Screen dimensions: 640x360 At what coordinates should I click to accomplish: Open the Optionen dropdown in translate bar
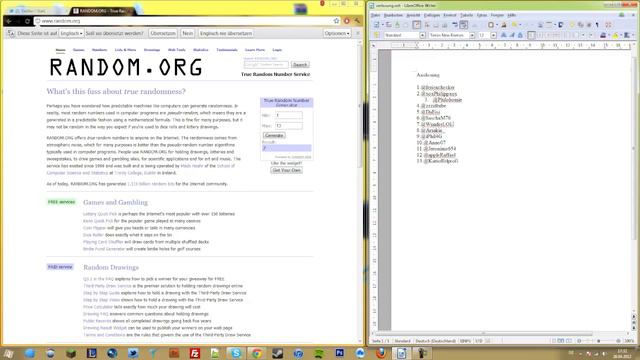pos(337,33)
